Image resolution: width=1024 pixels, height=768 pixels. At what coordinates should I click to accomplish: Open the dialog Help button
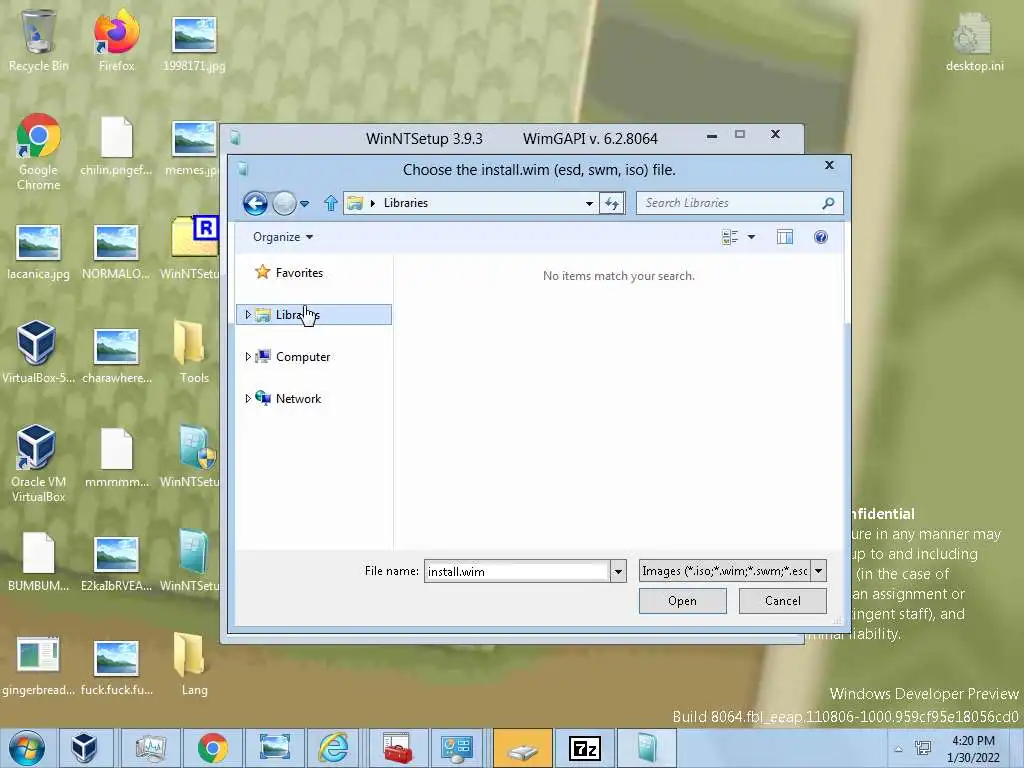[x=821, y=237]
